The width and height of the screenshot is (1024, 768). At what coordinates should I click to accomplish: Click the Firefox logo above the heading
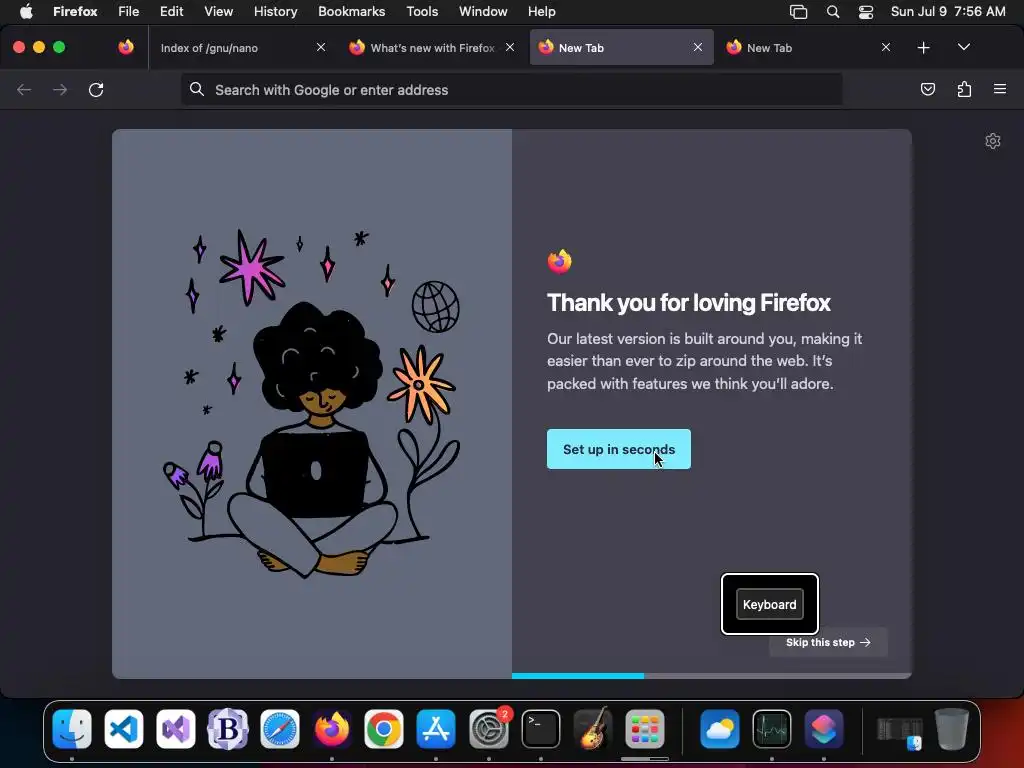coord(560,261)
